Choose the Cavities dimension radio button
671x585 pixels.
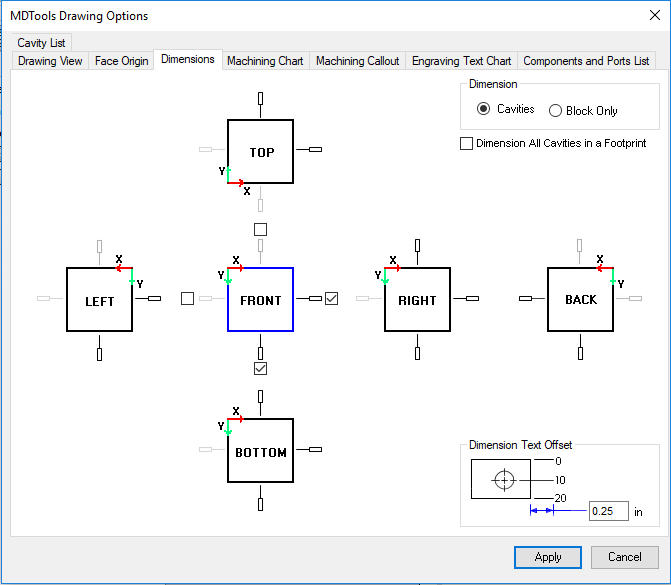click(484, 109)
